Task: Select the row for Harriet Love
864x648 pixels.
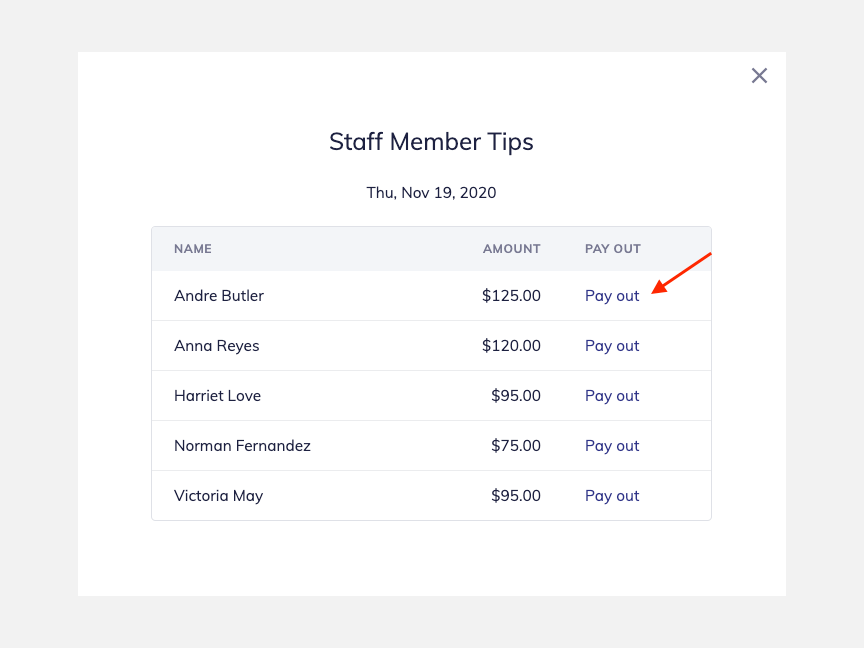Action: (300, 395)
